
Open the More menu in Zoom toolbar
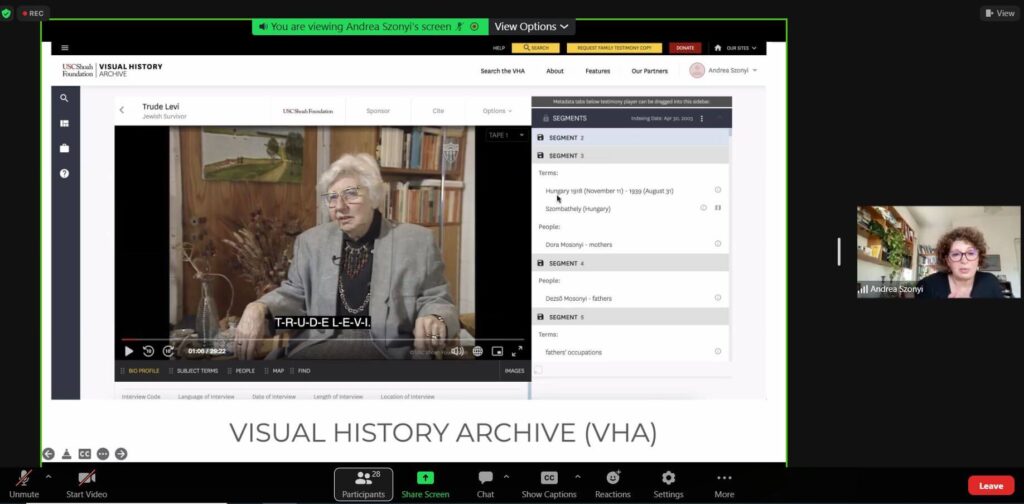pyautogui.click(x=724, y=484)
